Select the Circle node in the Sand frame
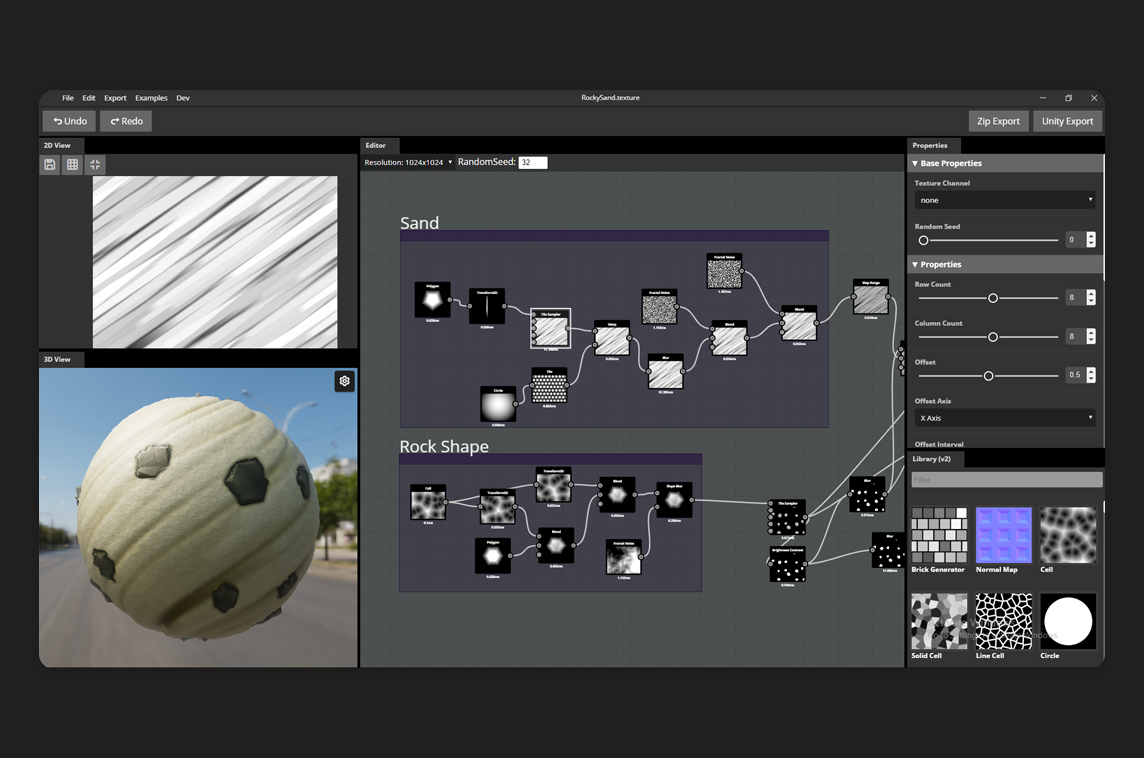The width and height of the screenshot is (1144, 758). 498,404
